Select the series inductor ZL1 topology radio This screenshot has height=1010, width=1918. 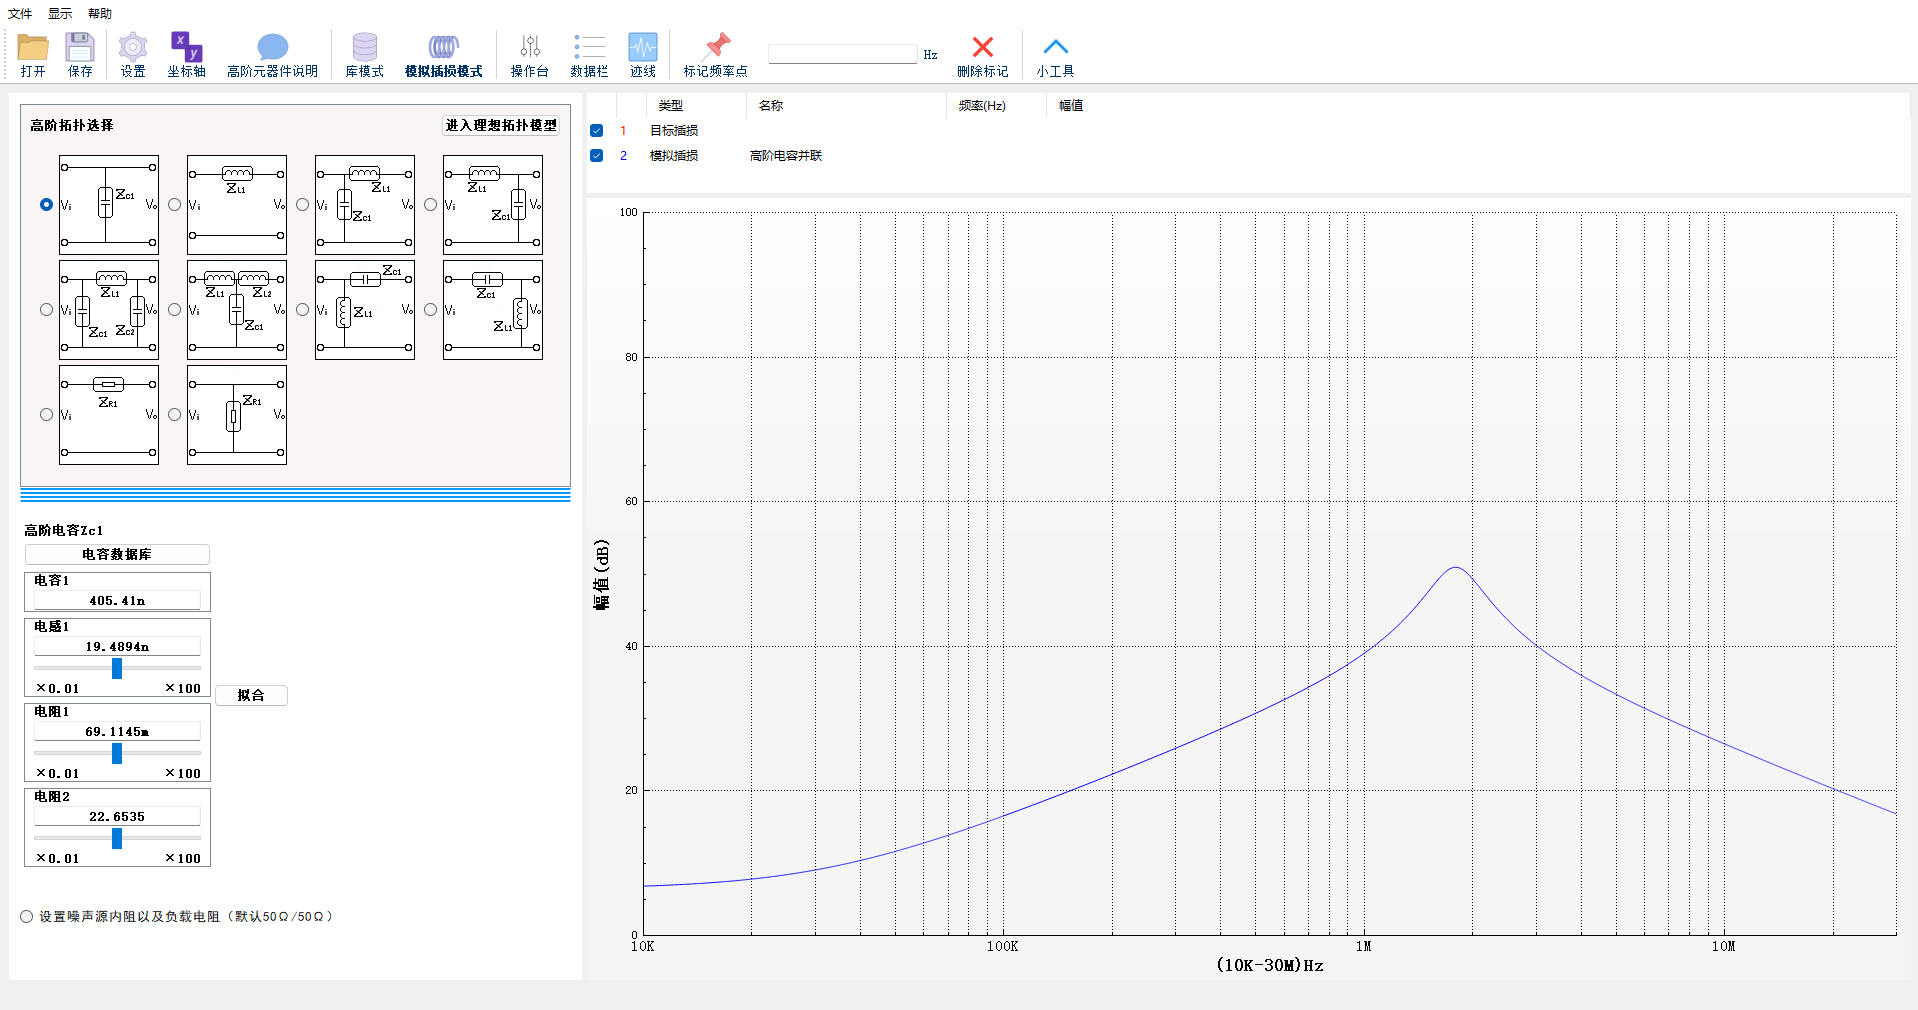click(174, 204)
